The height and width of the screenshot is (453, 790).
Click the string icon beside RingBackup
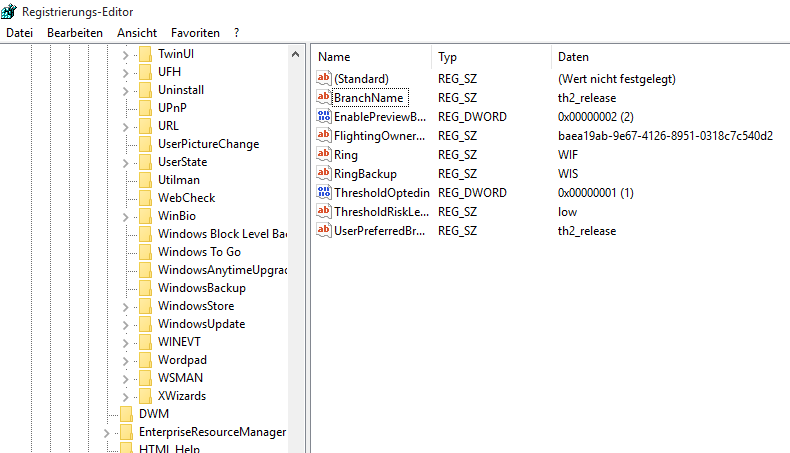tap(323, 173)
